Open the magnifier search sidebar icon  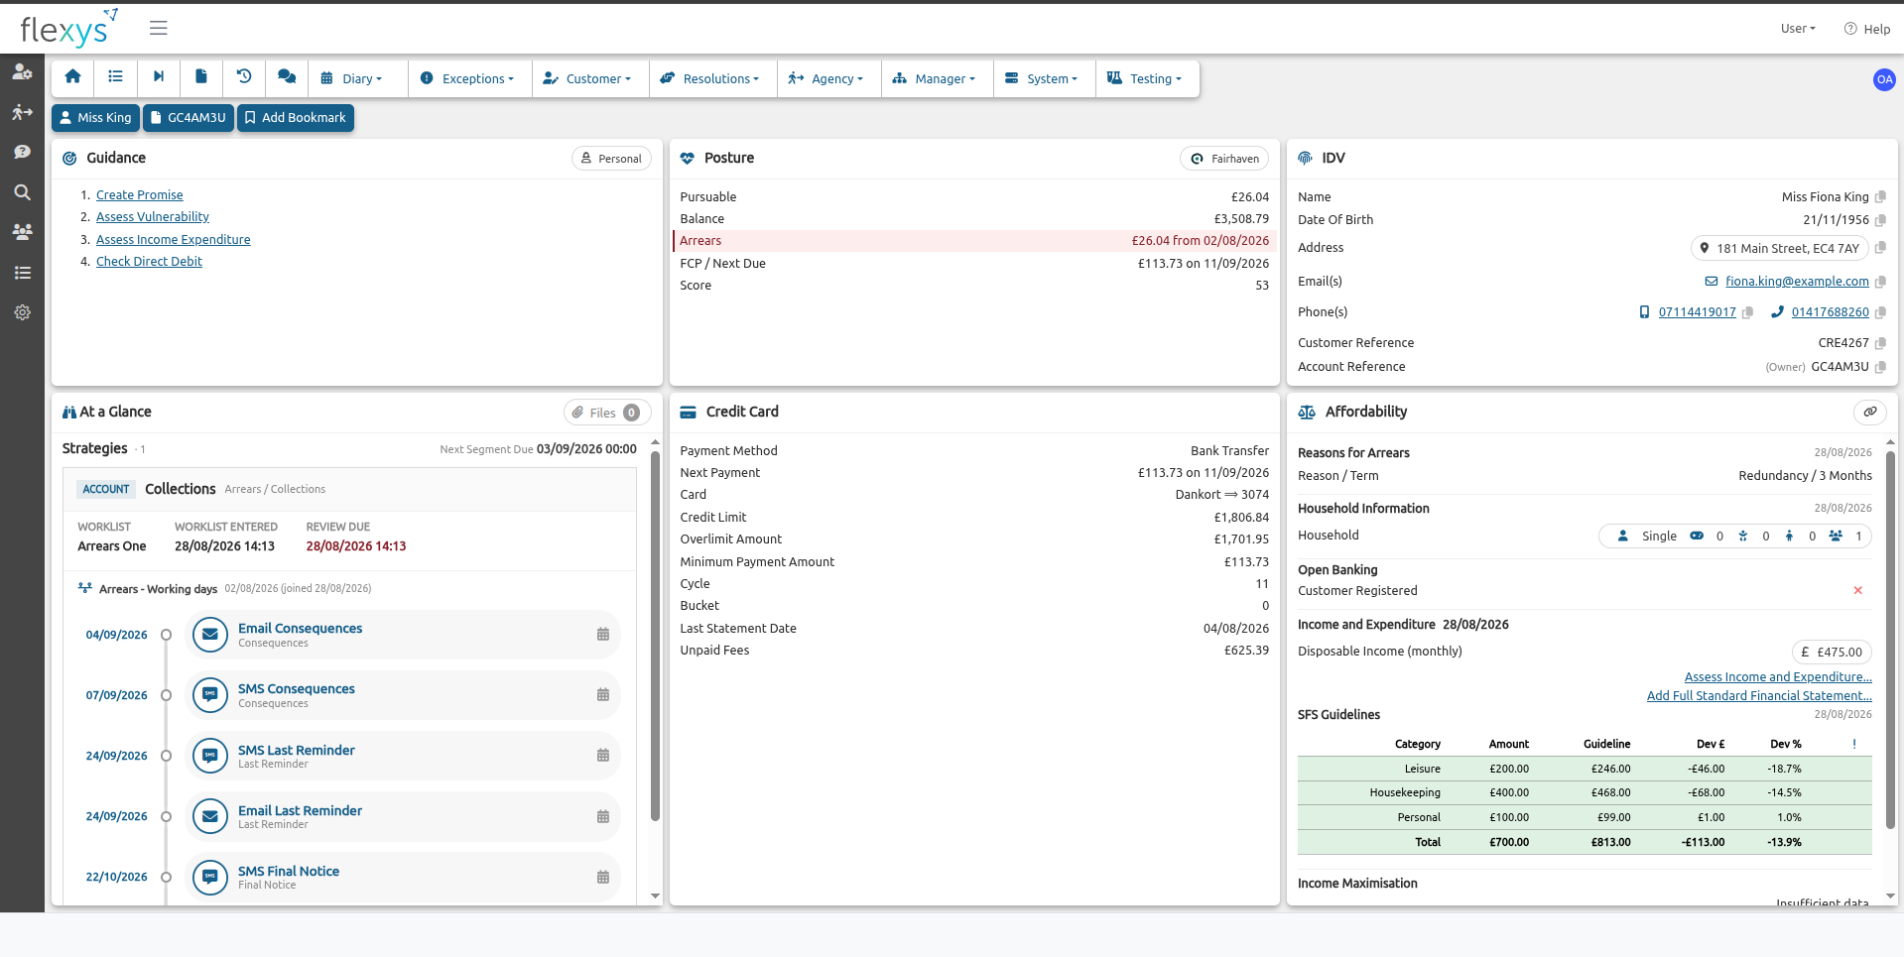(x=22, y=192)
